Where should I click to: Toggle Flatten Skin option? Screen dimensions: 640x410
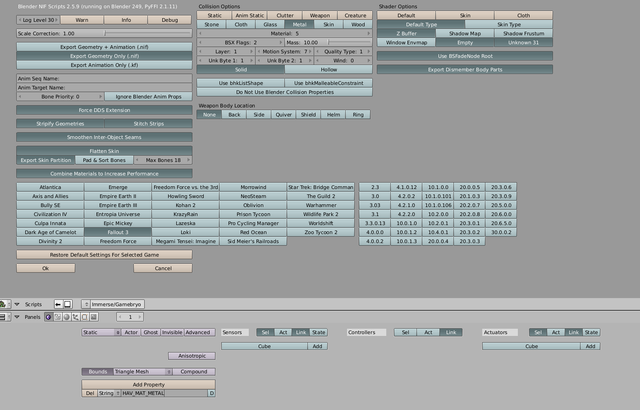pyautogui.click(x=104, y=151)
